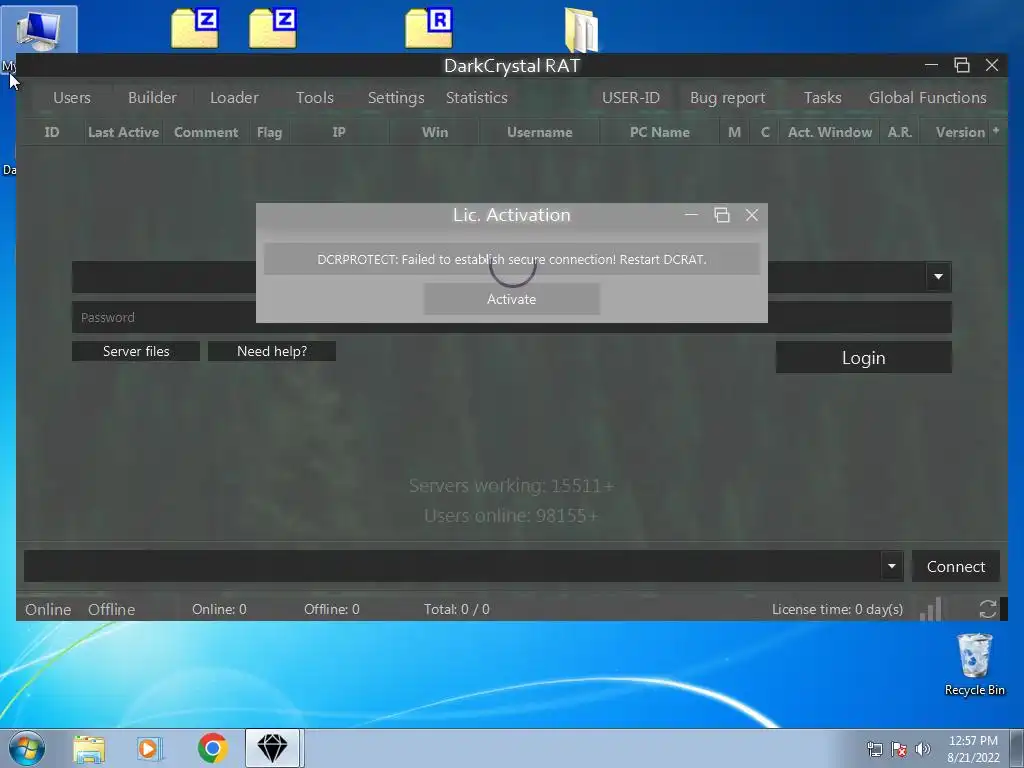The width and height of the screenshot is (1024, 768).
Task: Expand the login account dropdown arrow
Action: tap(938, 276)
